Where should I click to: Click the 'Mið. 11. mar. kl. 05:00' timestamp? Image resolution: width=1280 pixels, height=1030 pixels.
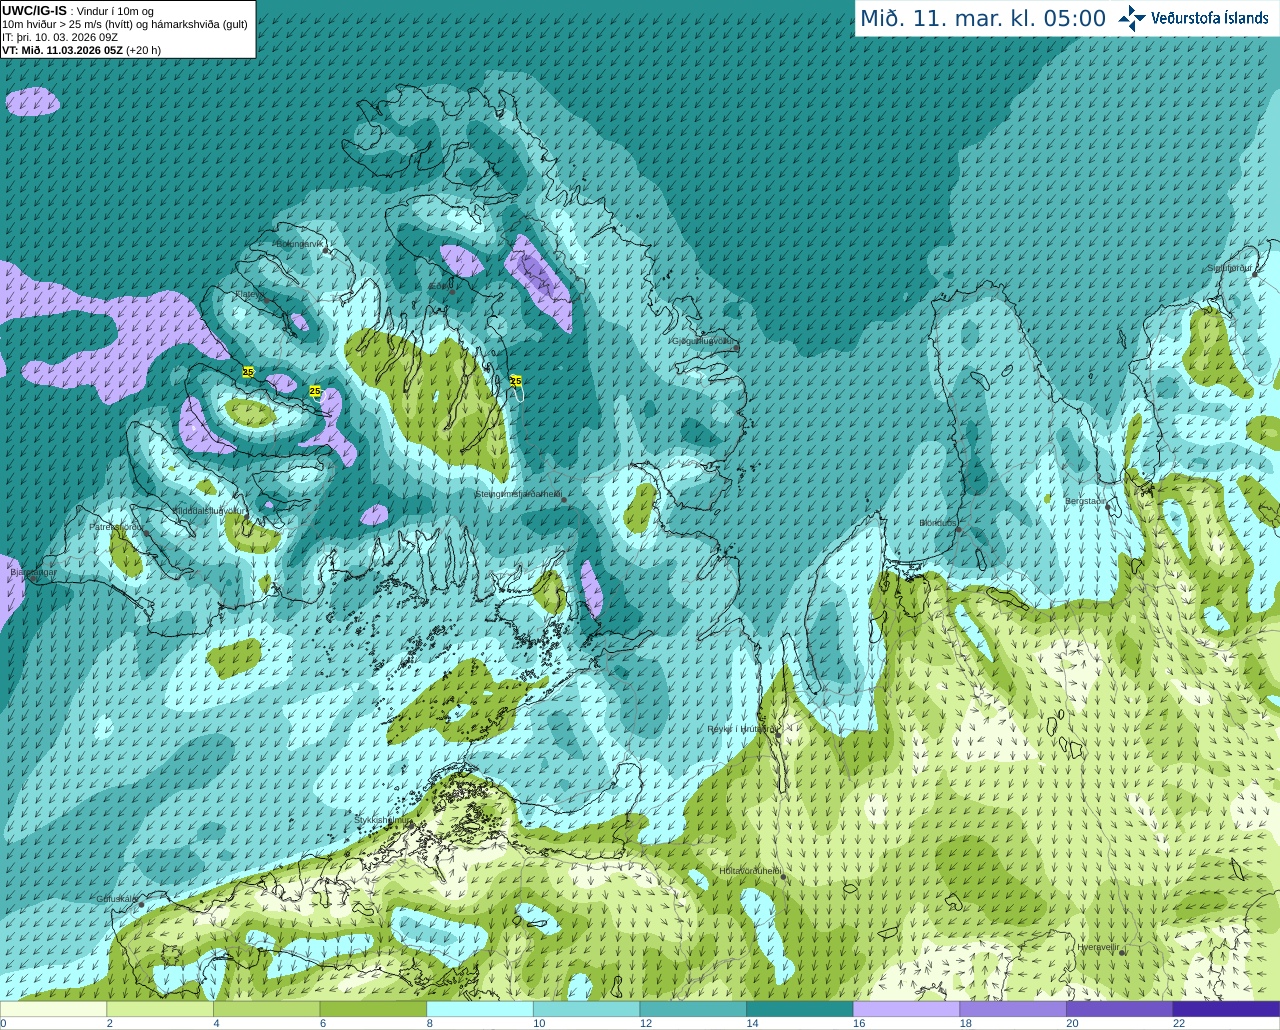tap(983, 19)
